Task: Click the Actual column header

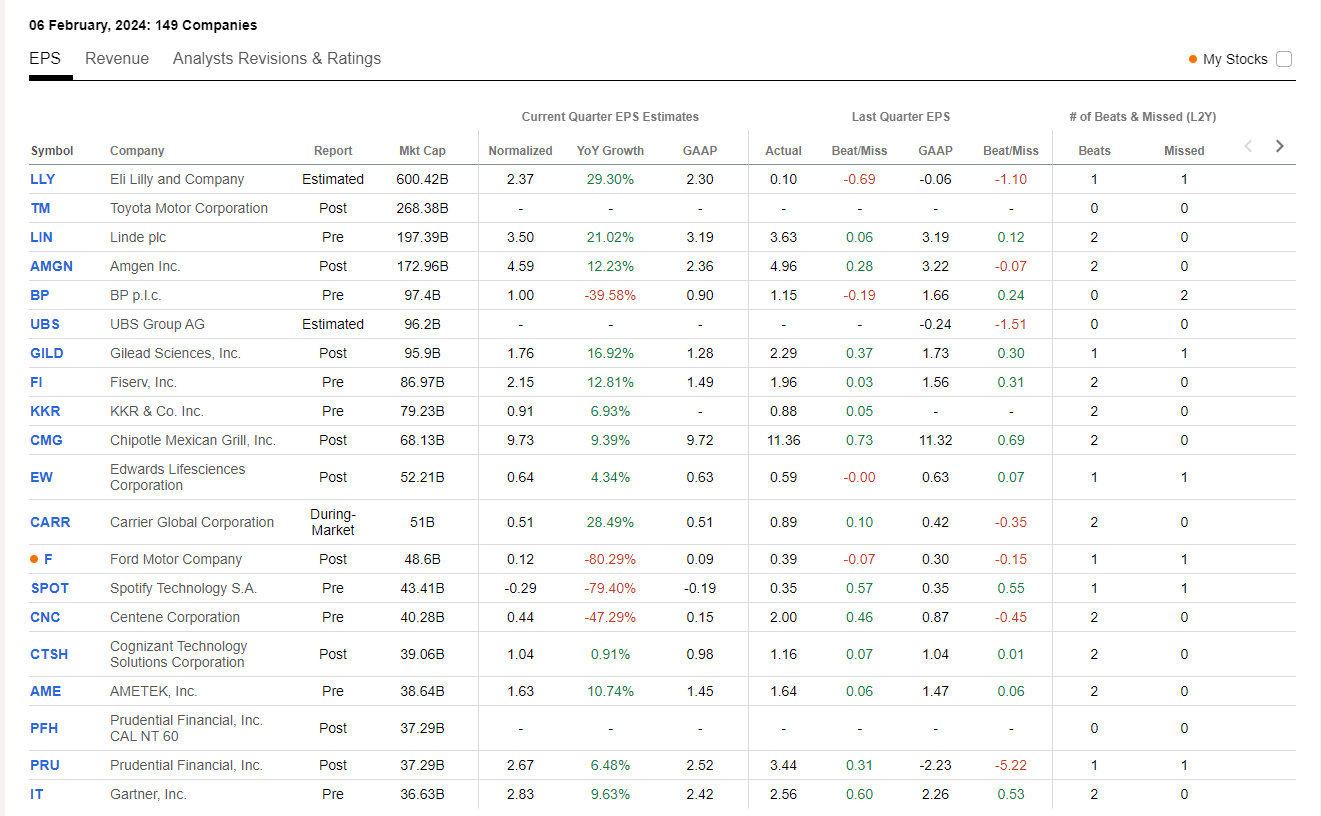Action: tap(783, 151)
